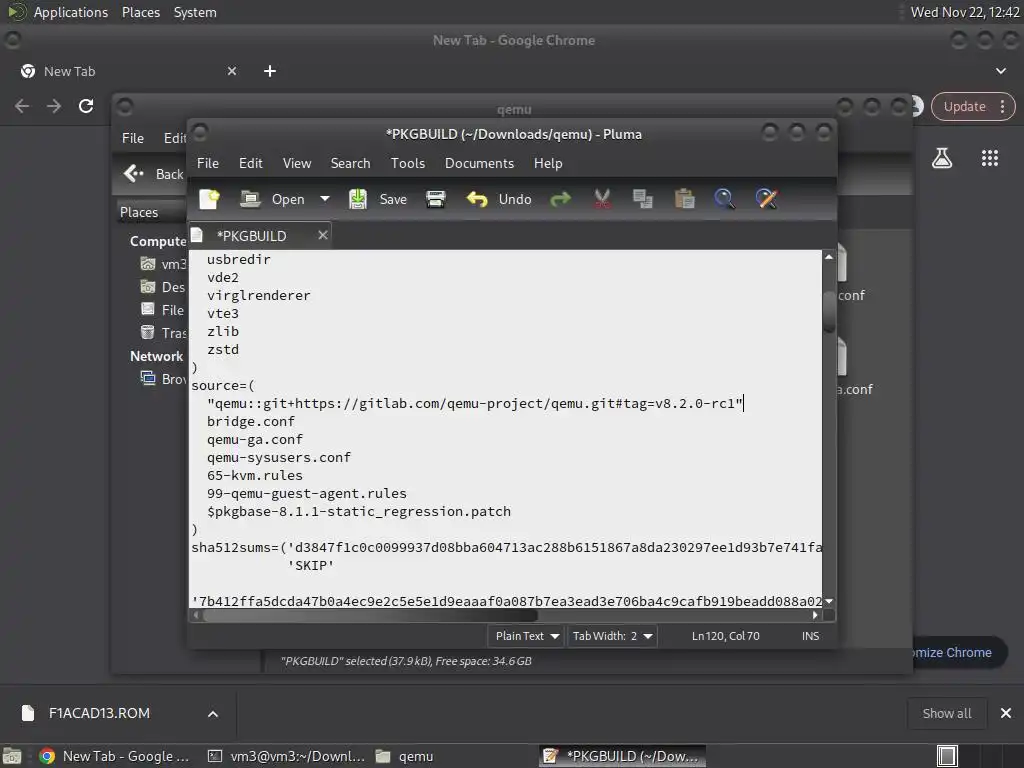
Task: Close the New Tab in Chrome
Action: [x=232, y=71]
